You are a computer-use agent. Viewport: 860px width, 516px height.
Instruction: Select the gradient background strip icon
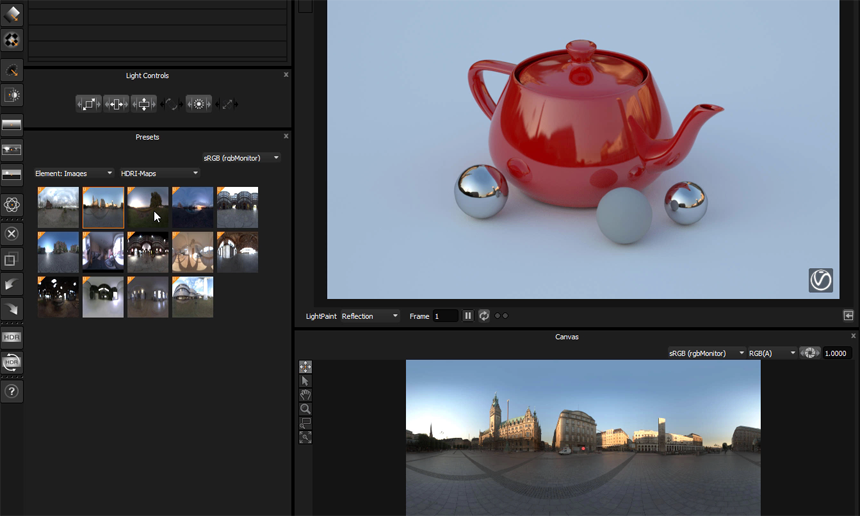click(x=12, y=125)
